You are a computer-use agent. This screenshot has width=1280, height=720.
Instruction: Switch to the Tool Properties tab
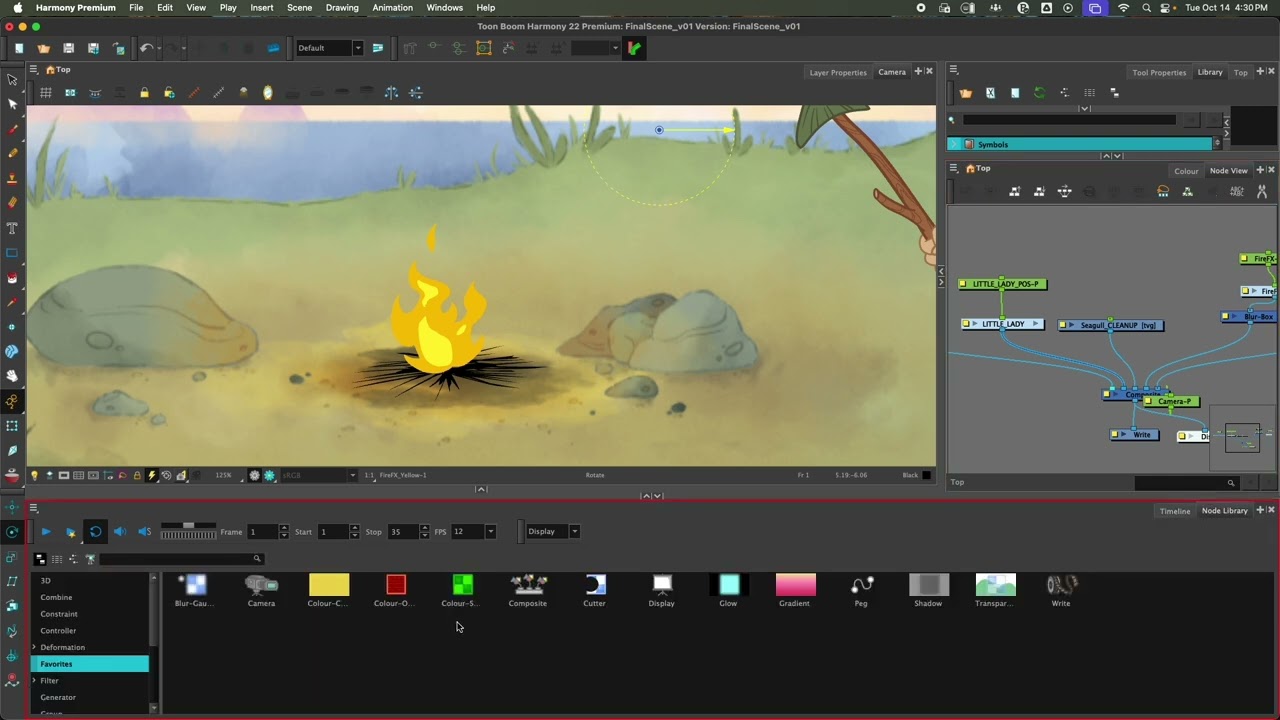[x=1159, y=72]
